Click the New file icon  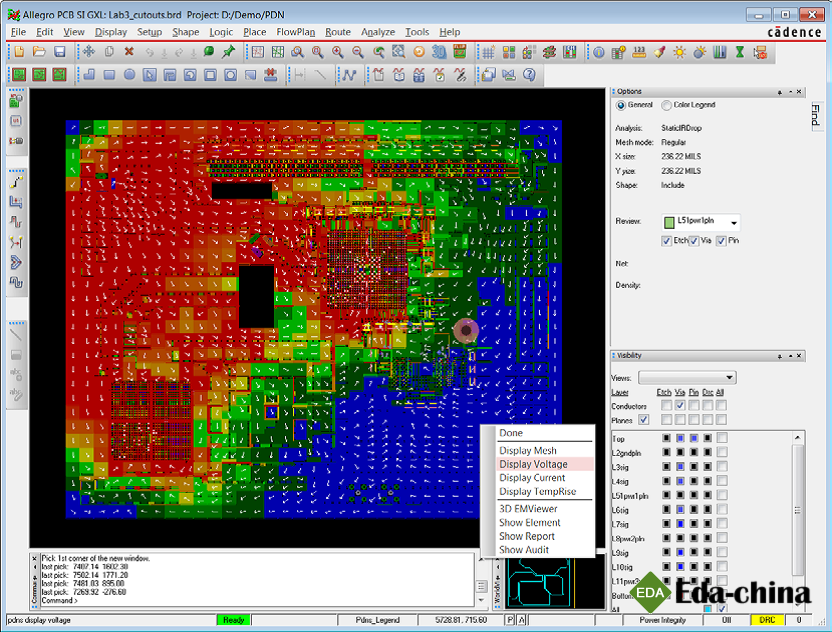[x=19, y=51]
